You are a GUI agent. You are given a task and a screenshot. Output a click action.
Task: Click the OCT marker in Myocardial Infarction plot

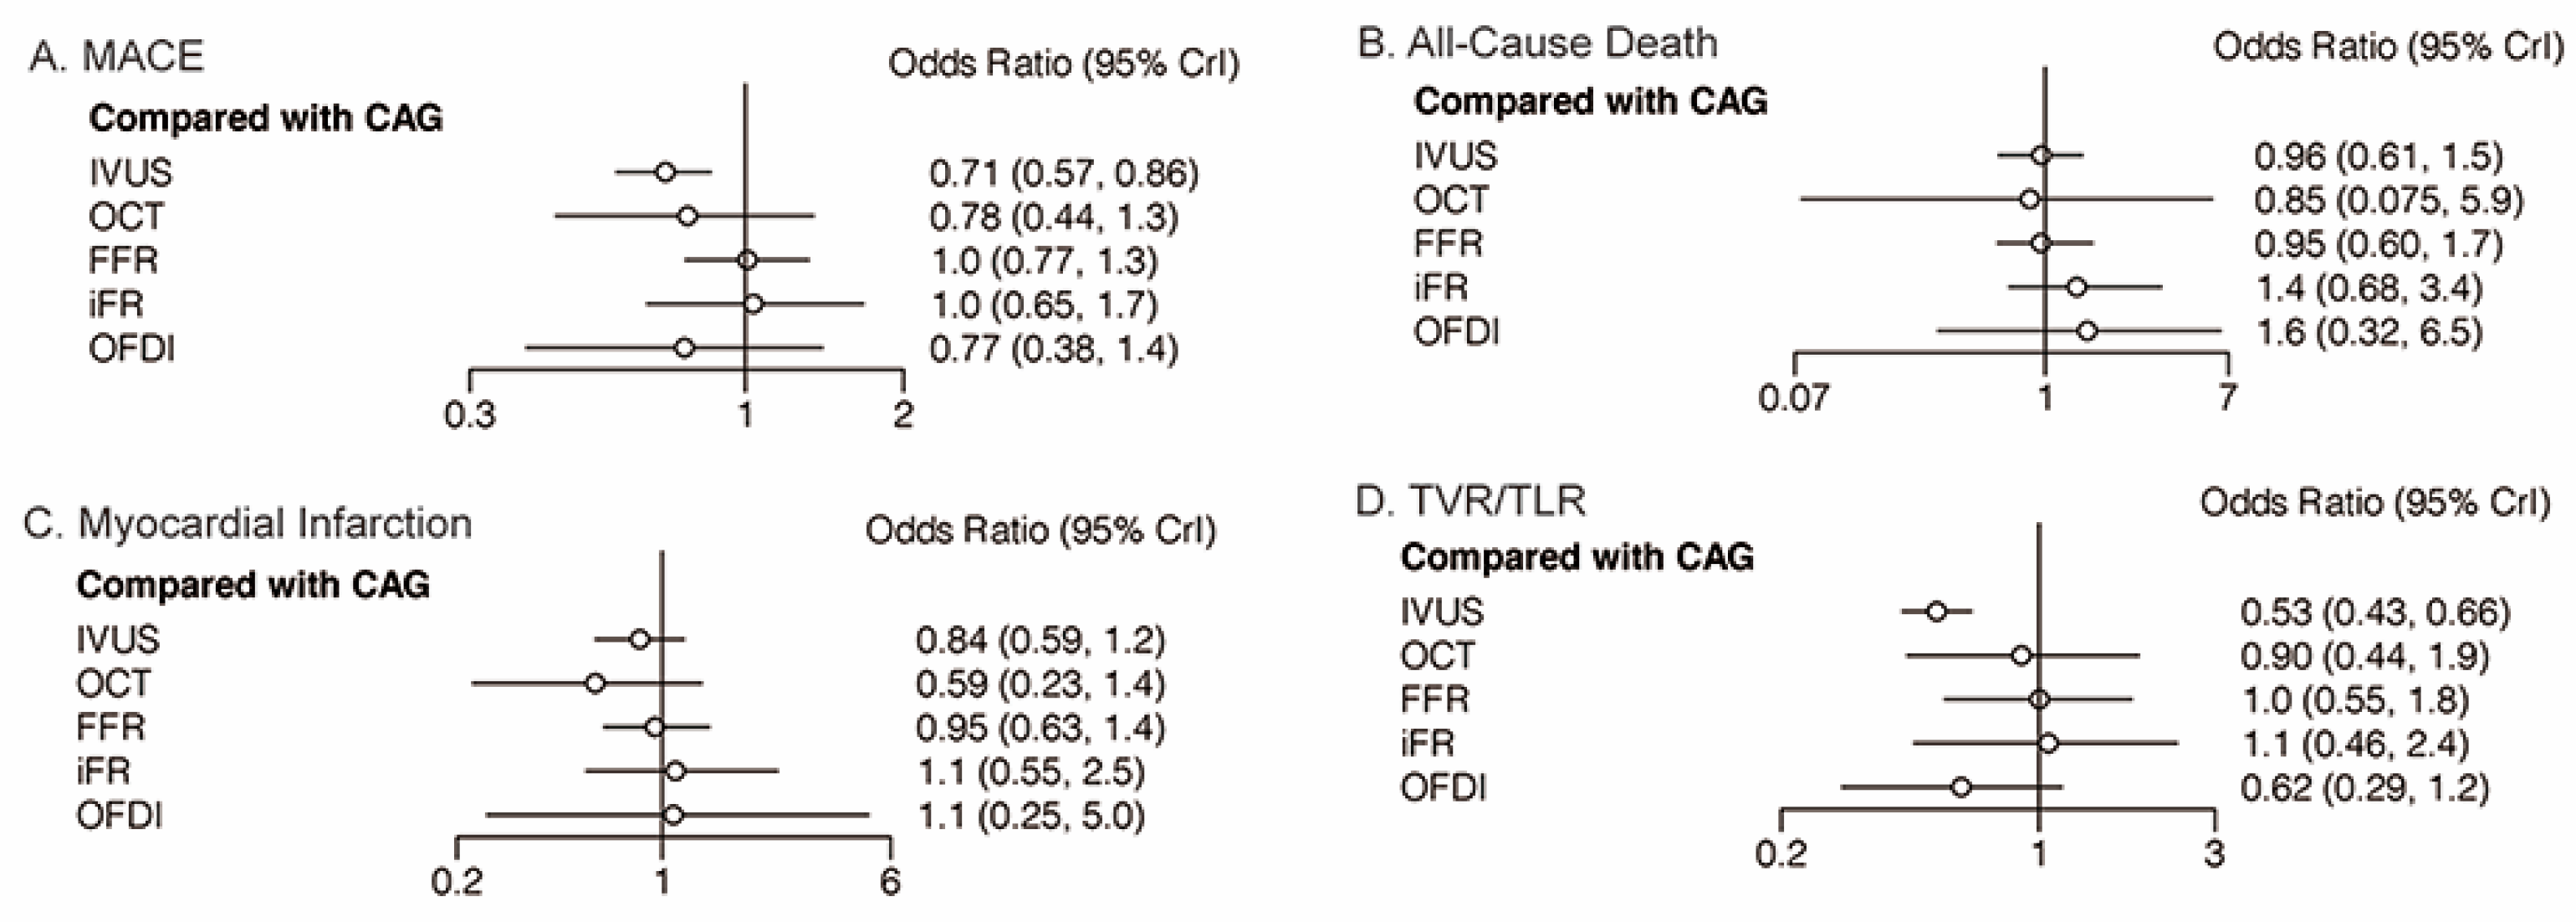595,683
